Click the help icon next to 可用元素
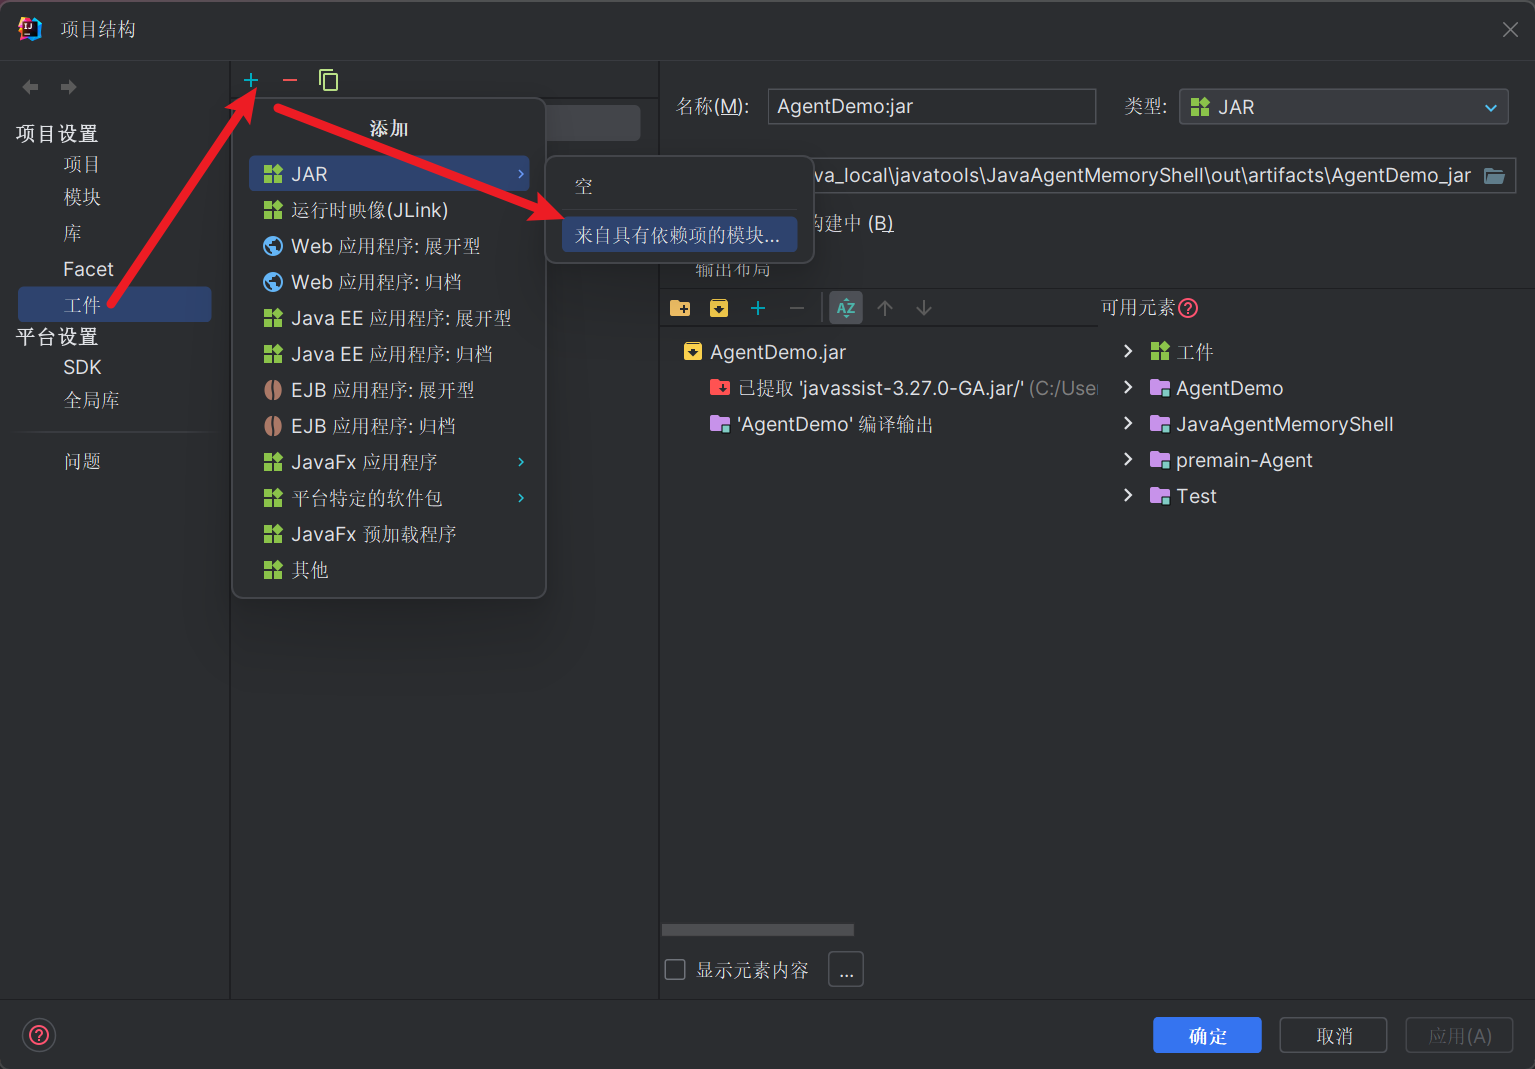This screenshot has height=1069, width=1535. pos(1188,308)
